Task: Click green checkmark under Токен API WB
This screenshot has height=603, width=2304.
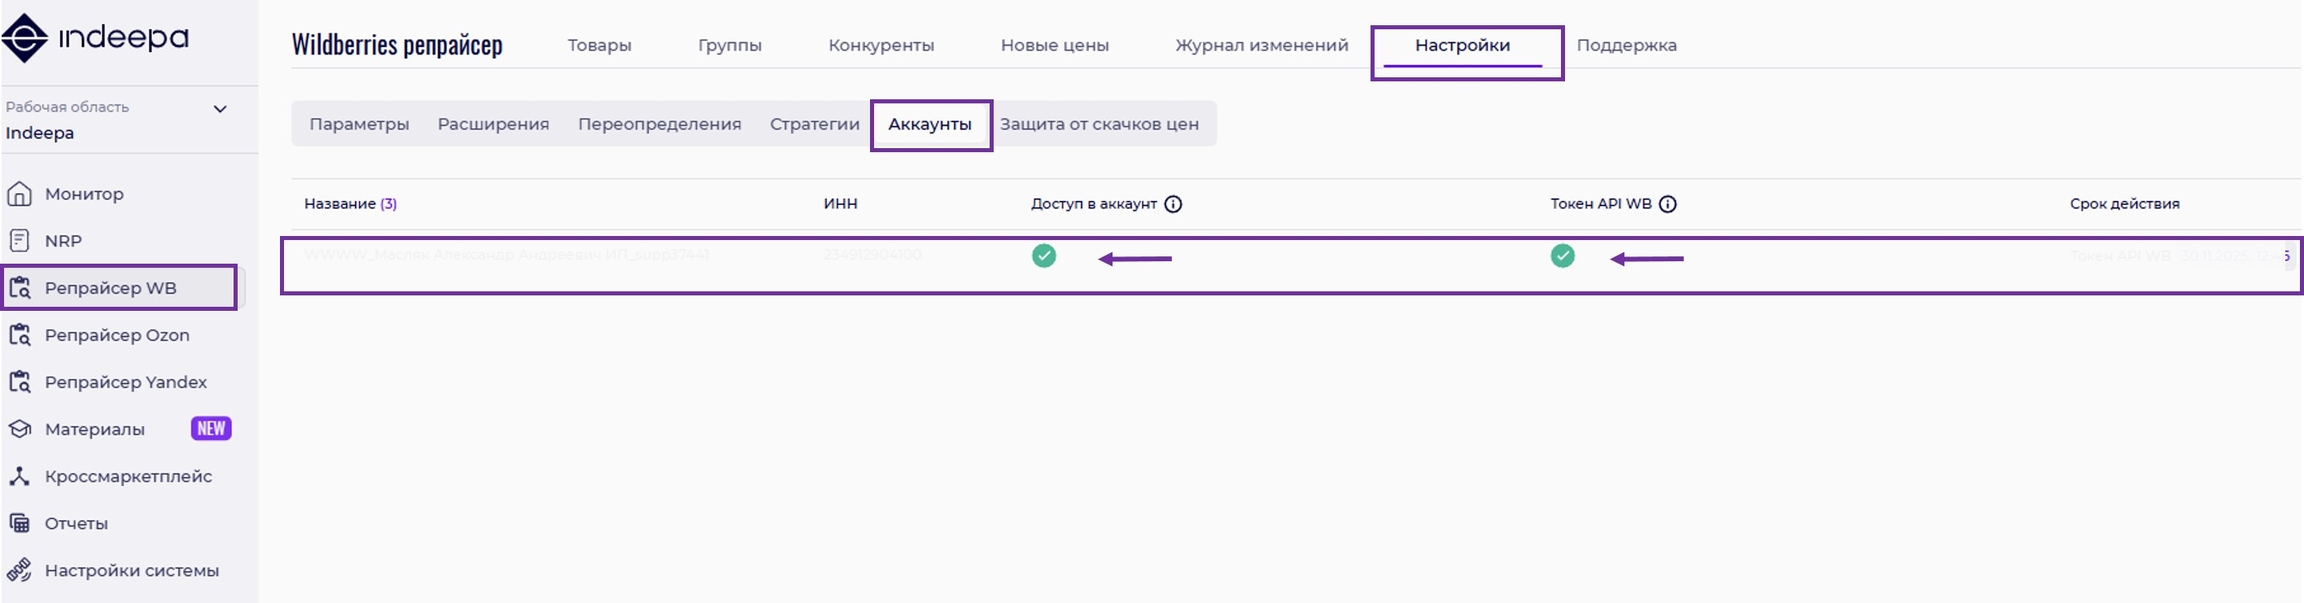Action: coord(1563,256)
